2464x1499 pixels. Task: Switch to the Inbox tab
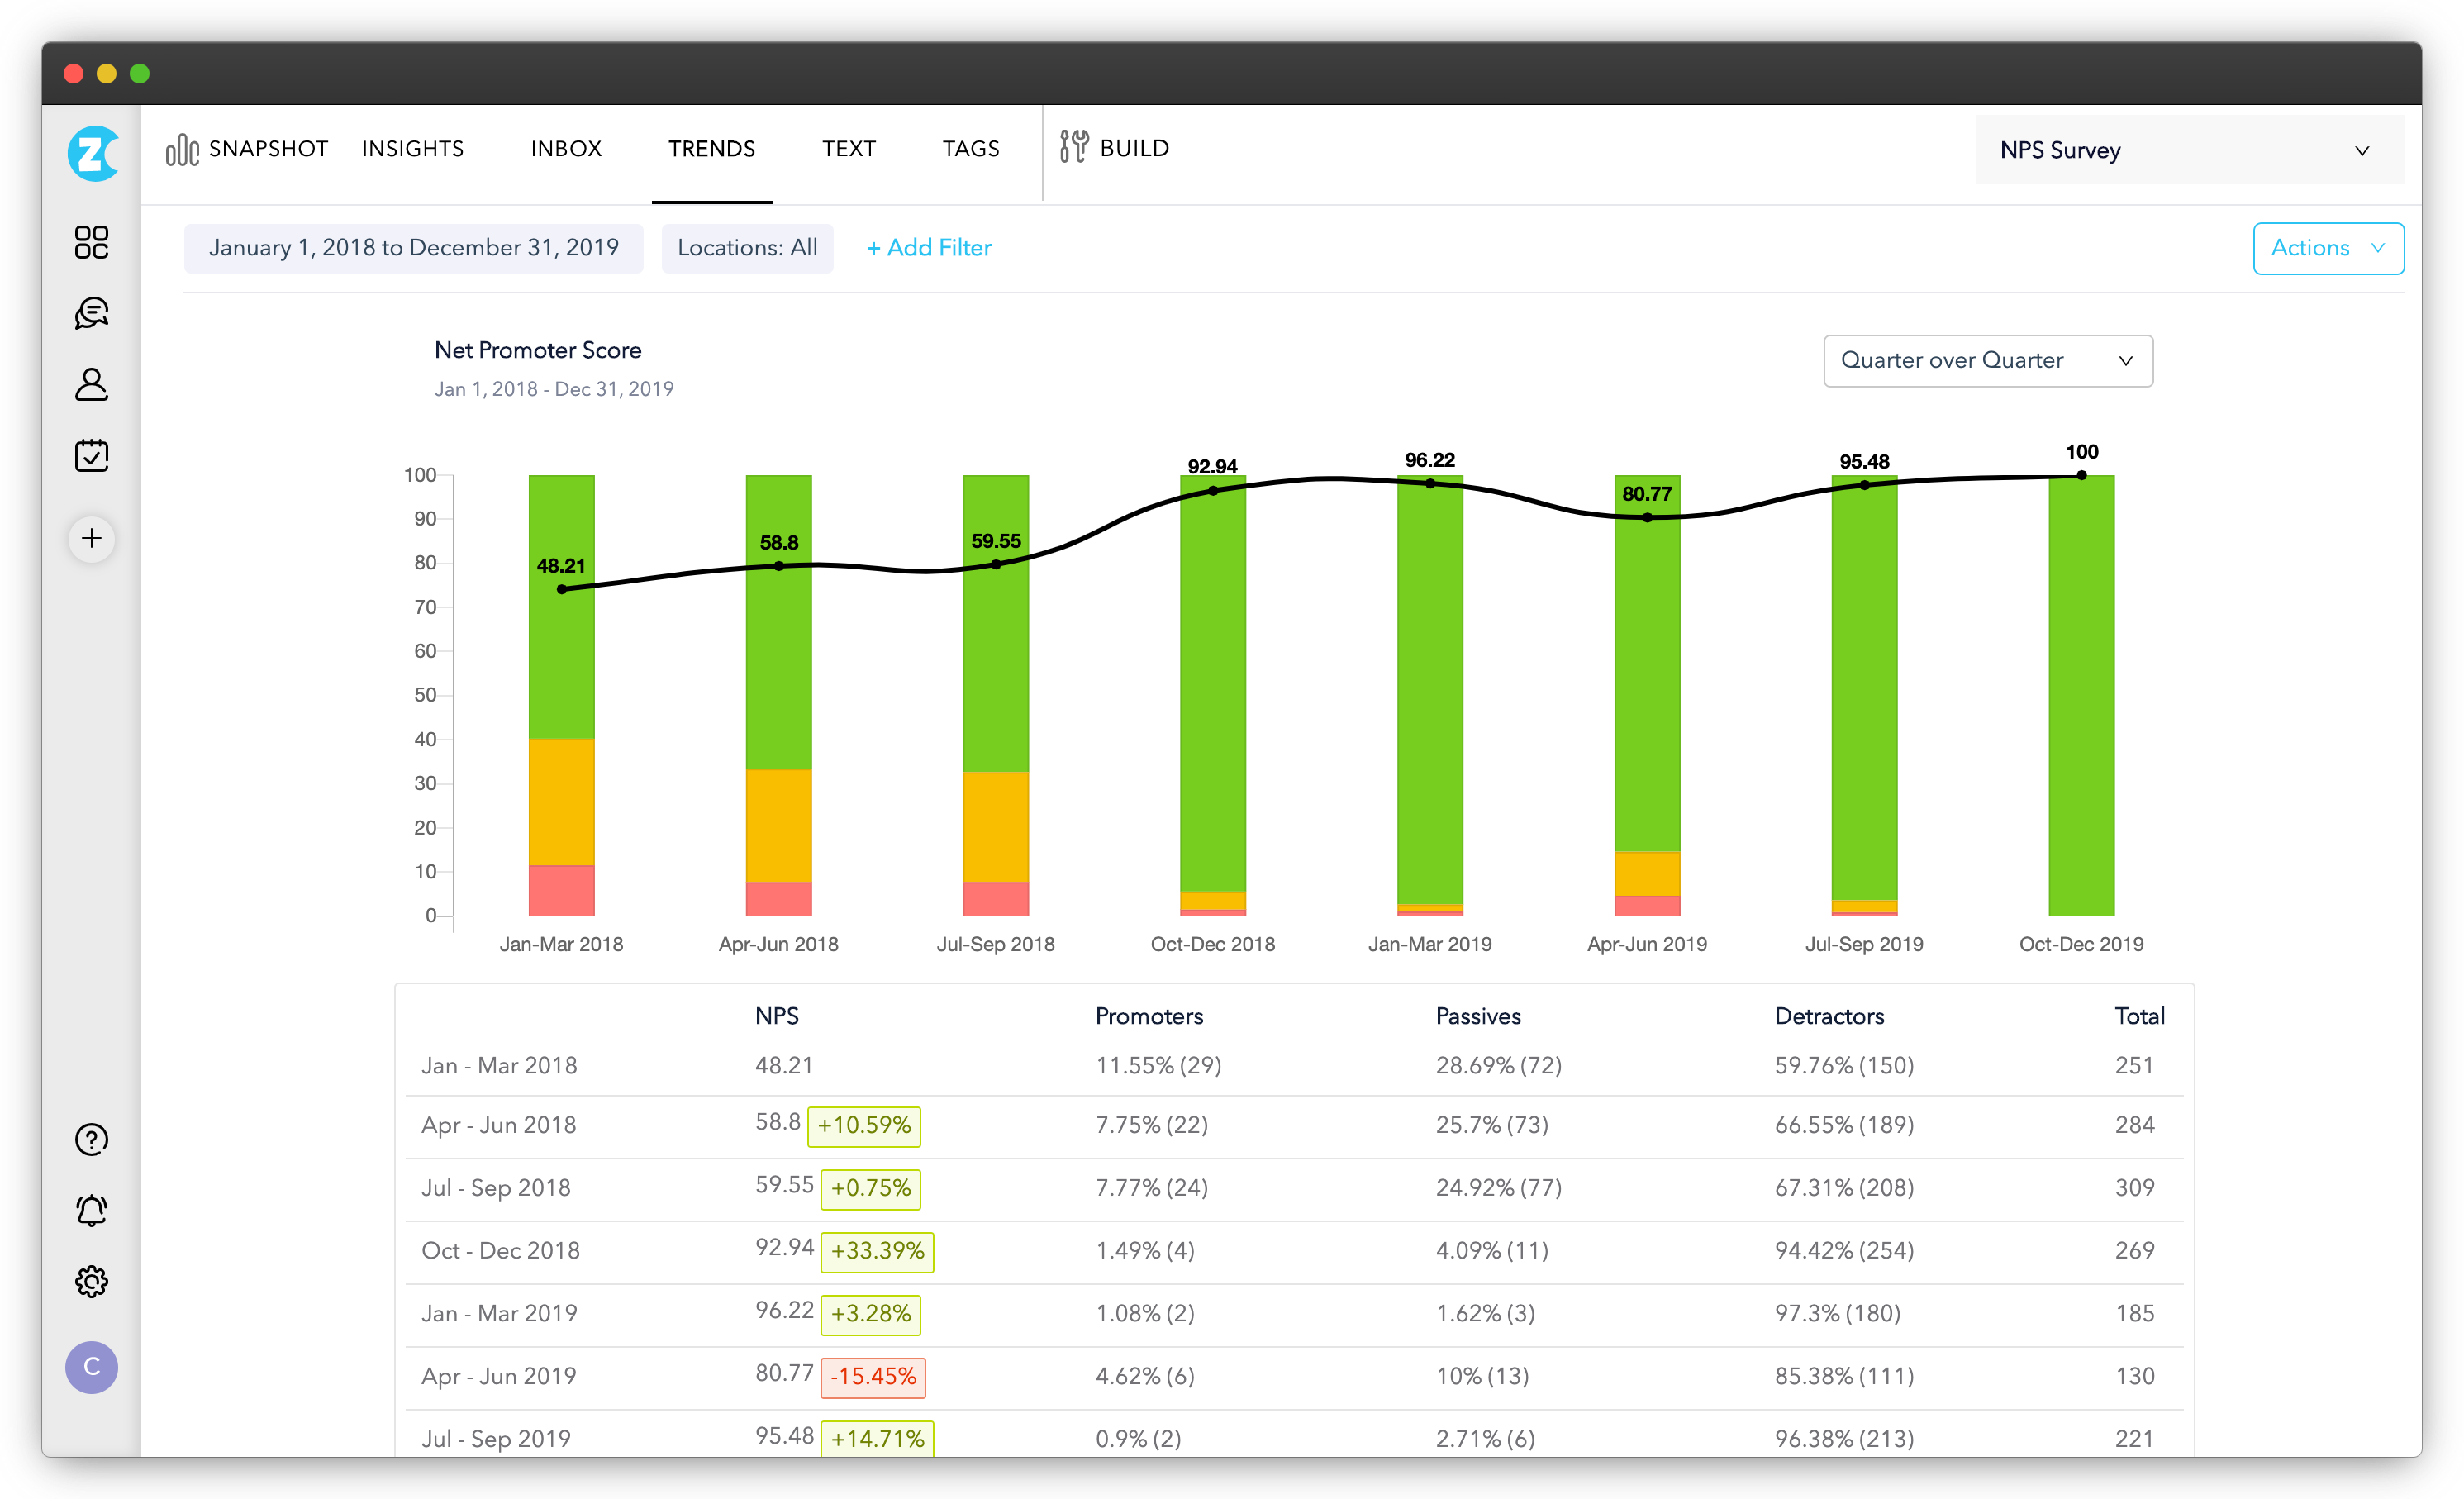coord(566,149)
